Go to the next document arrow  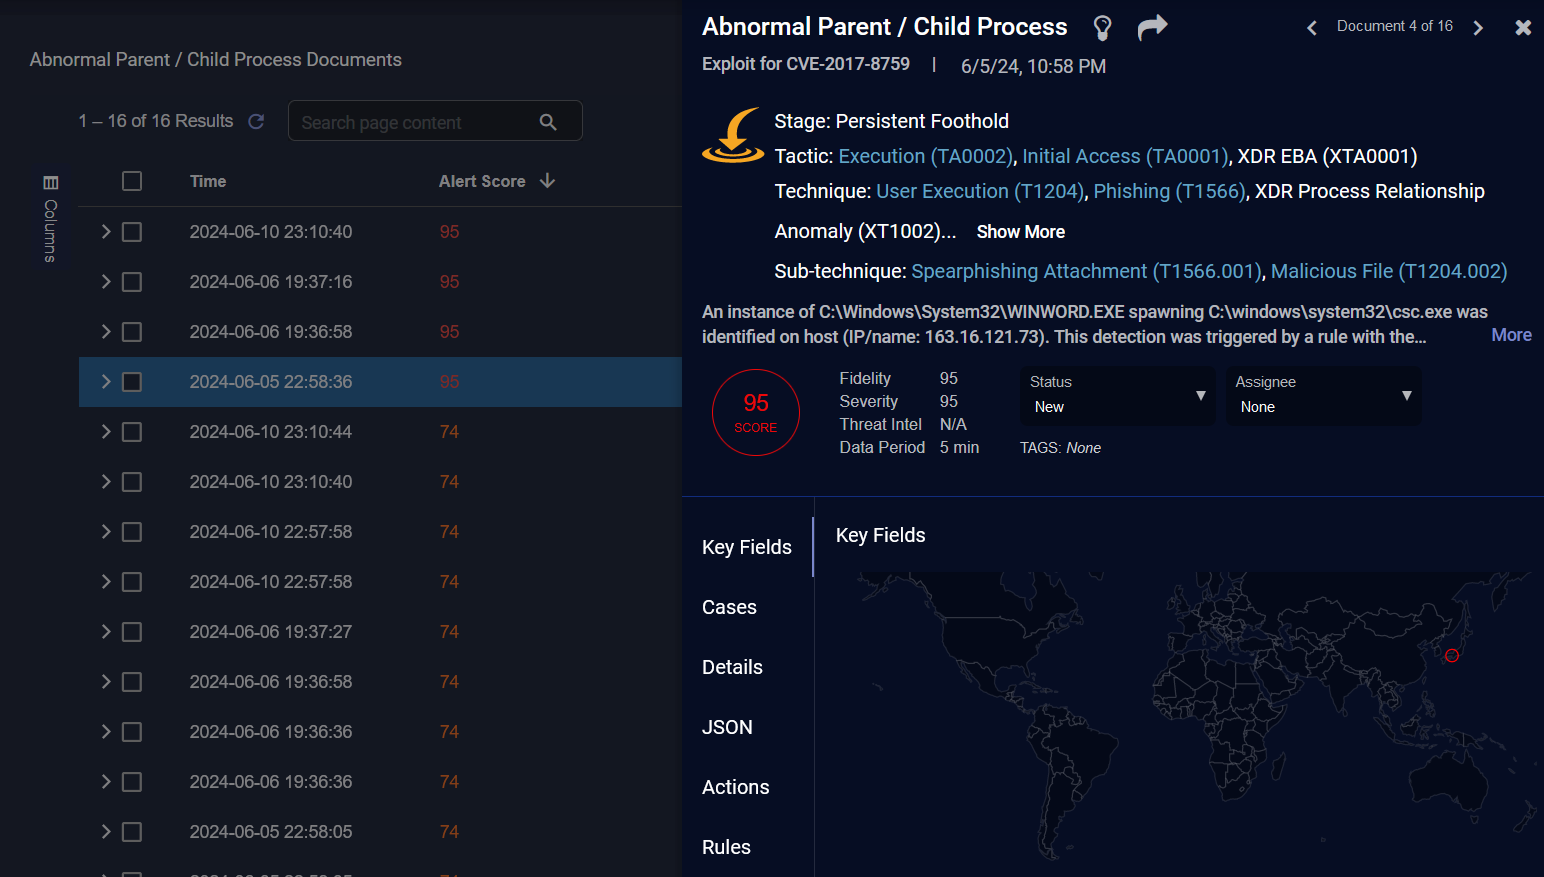[1478, 28]
